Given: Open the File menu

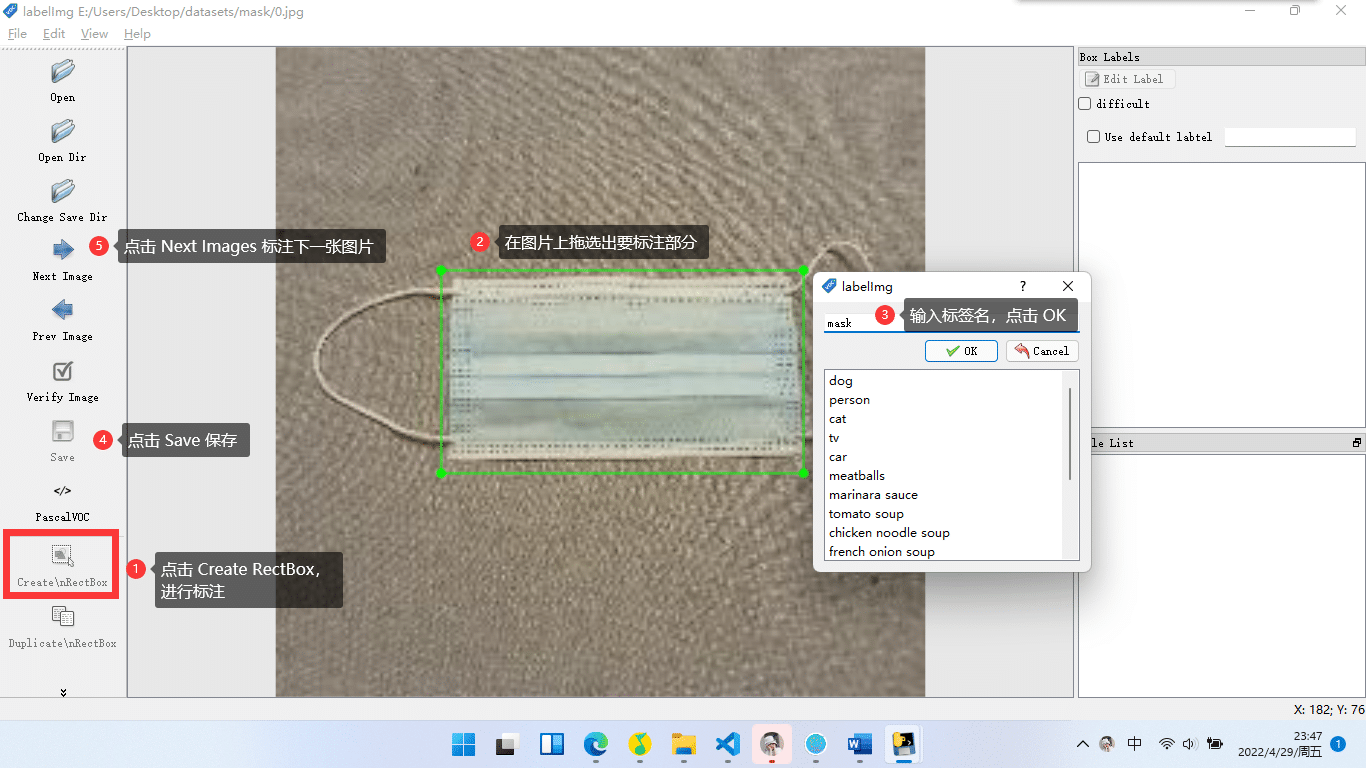Looking at the screenshot, I should pos(17,34).
